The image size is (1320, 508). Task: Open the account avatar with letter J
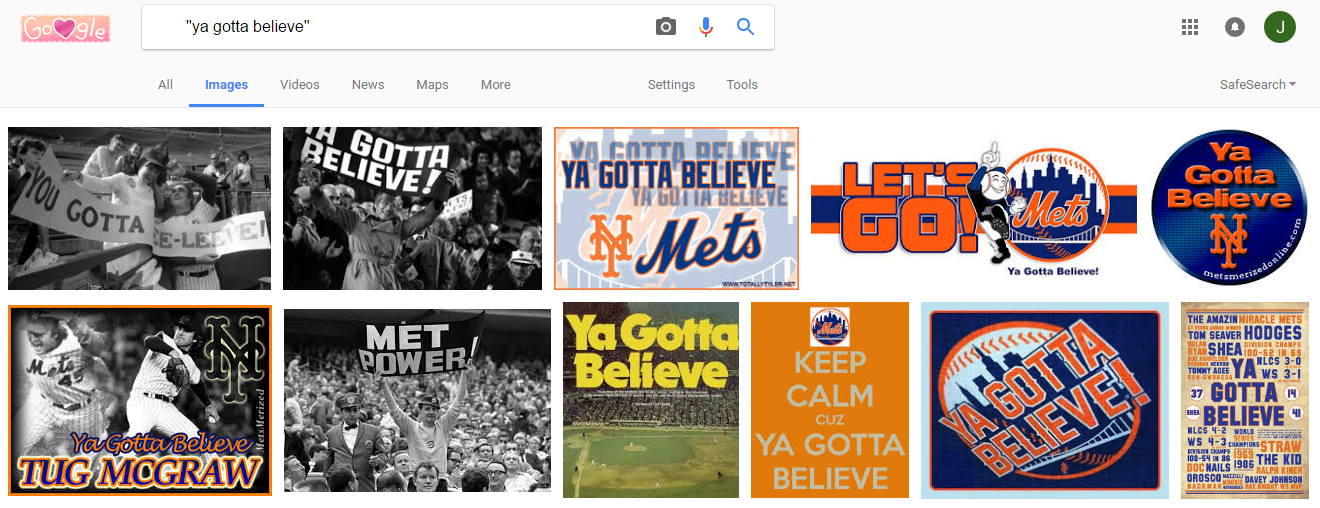1280,27
